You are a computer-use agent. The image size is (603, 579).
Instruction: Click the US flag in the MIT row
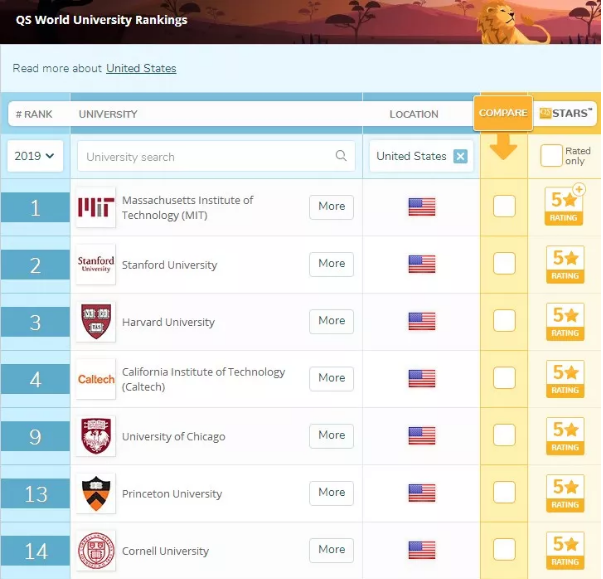pos(422,207)
